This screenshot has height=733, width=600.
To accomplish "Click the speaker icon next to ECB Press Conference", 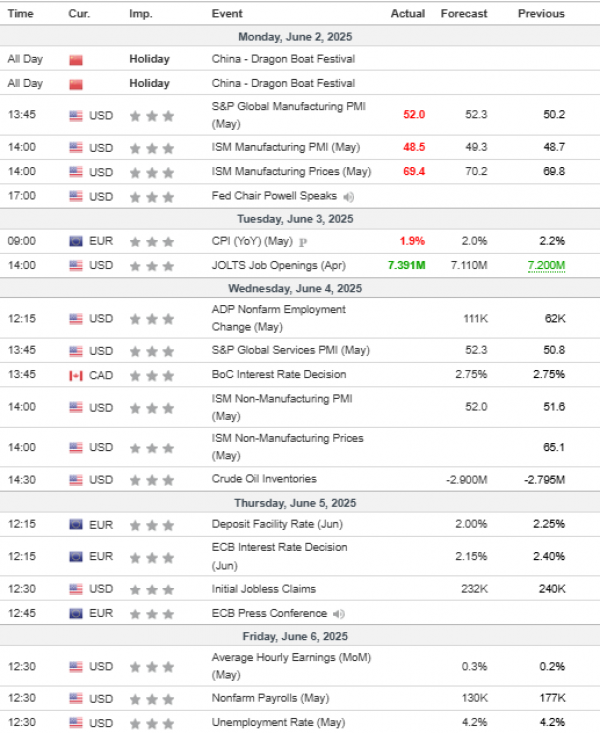I will click(339, 613).
